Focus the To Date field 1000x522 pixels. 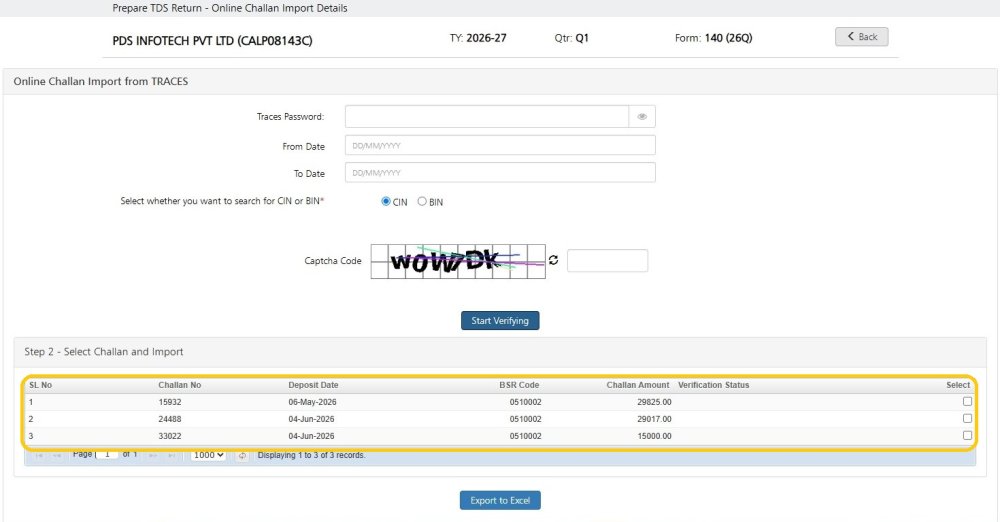point(500,173)
